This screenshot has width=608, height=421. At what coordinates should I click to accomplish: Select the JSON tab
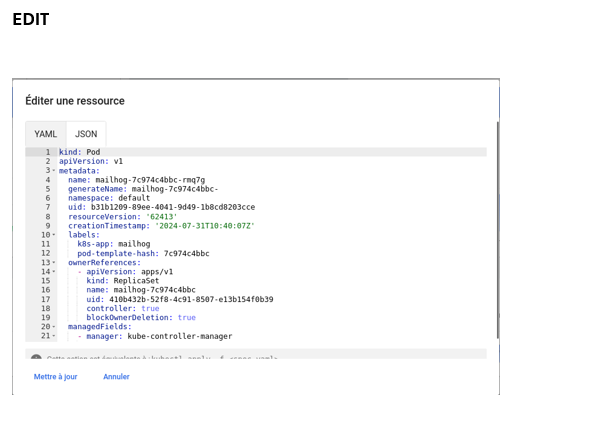click(86, 134)
